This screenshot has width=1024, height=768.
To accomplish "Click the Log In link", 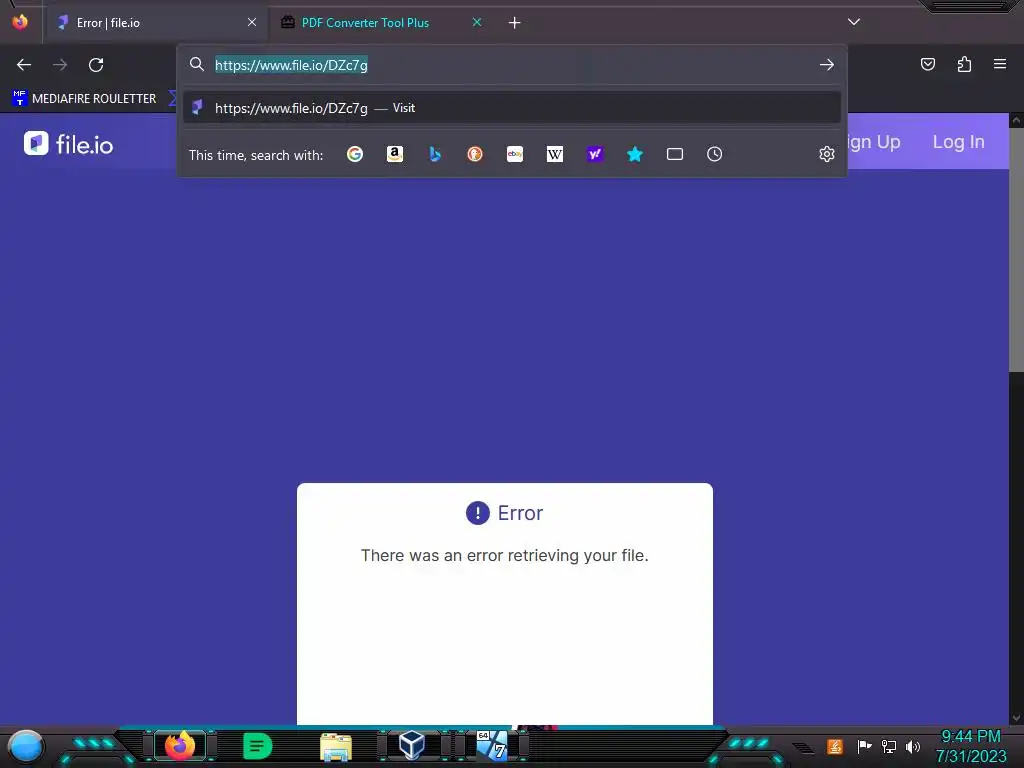I will pyautogui.click(x=958, y=142).
